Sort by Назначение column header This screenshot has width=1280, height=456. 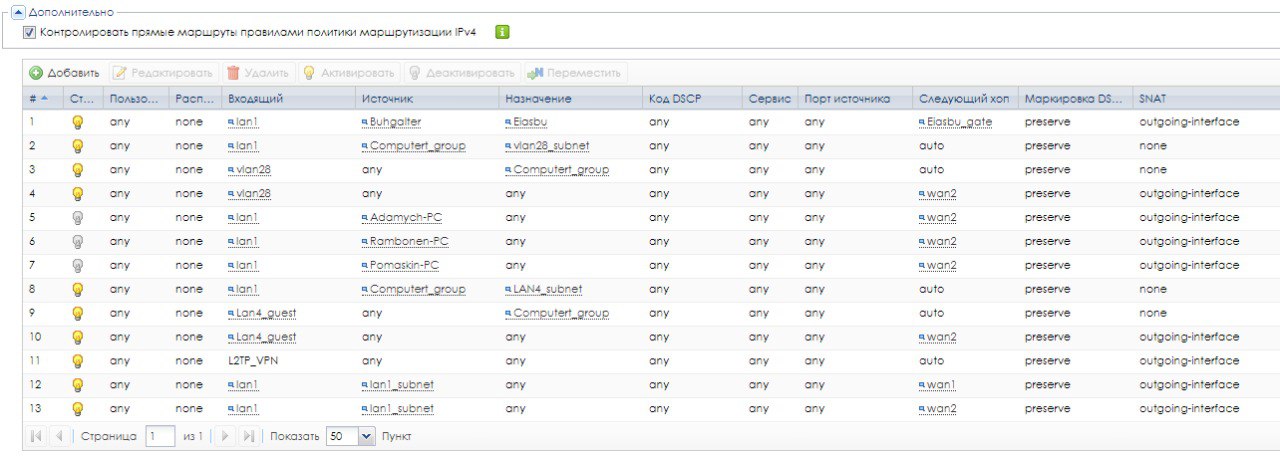click(x=570, y=99)
